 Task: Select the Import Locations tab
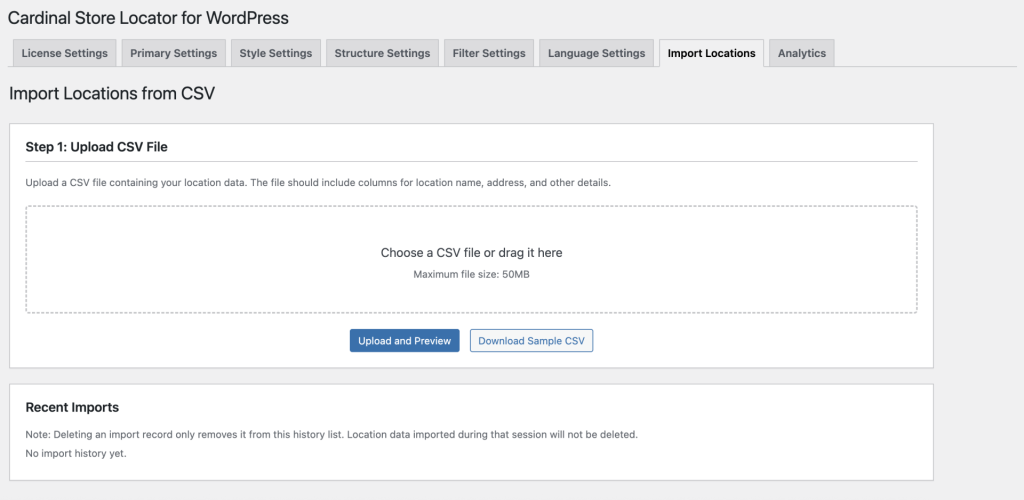click(711, 53)
